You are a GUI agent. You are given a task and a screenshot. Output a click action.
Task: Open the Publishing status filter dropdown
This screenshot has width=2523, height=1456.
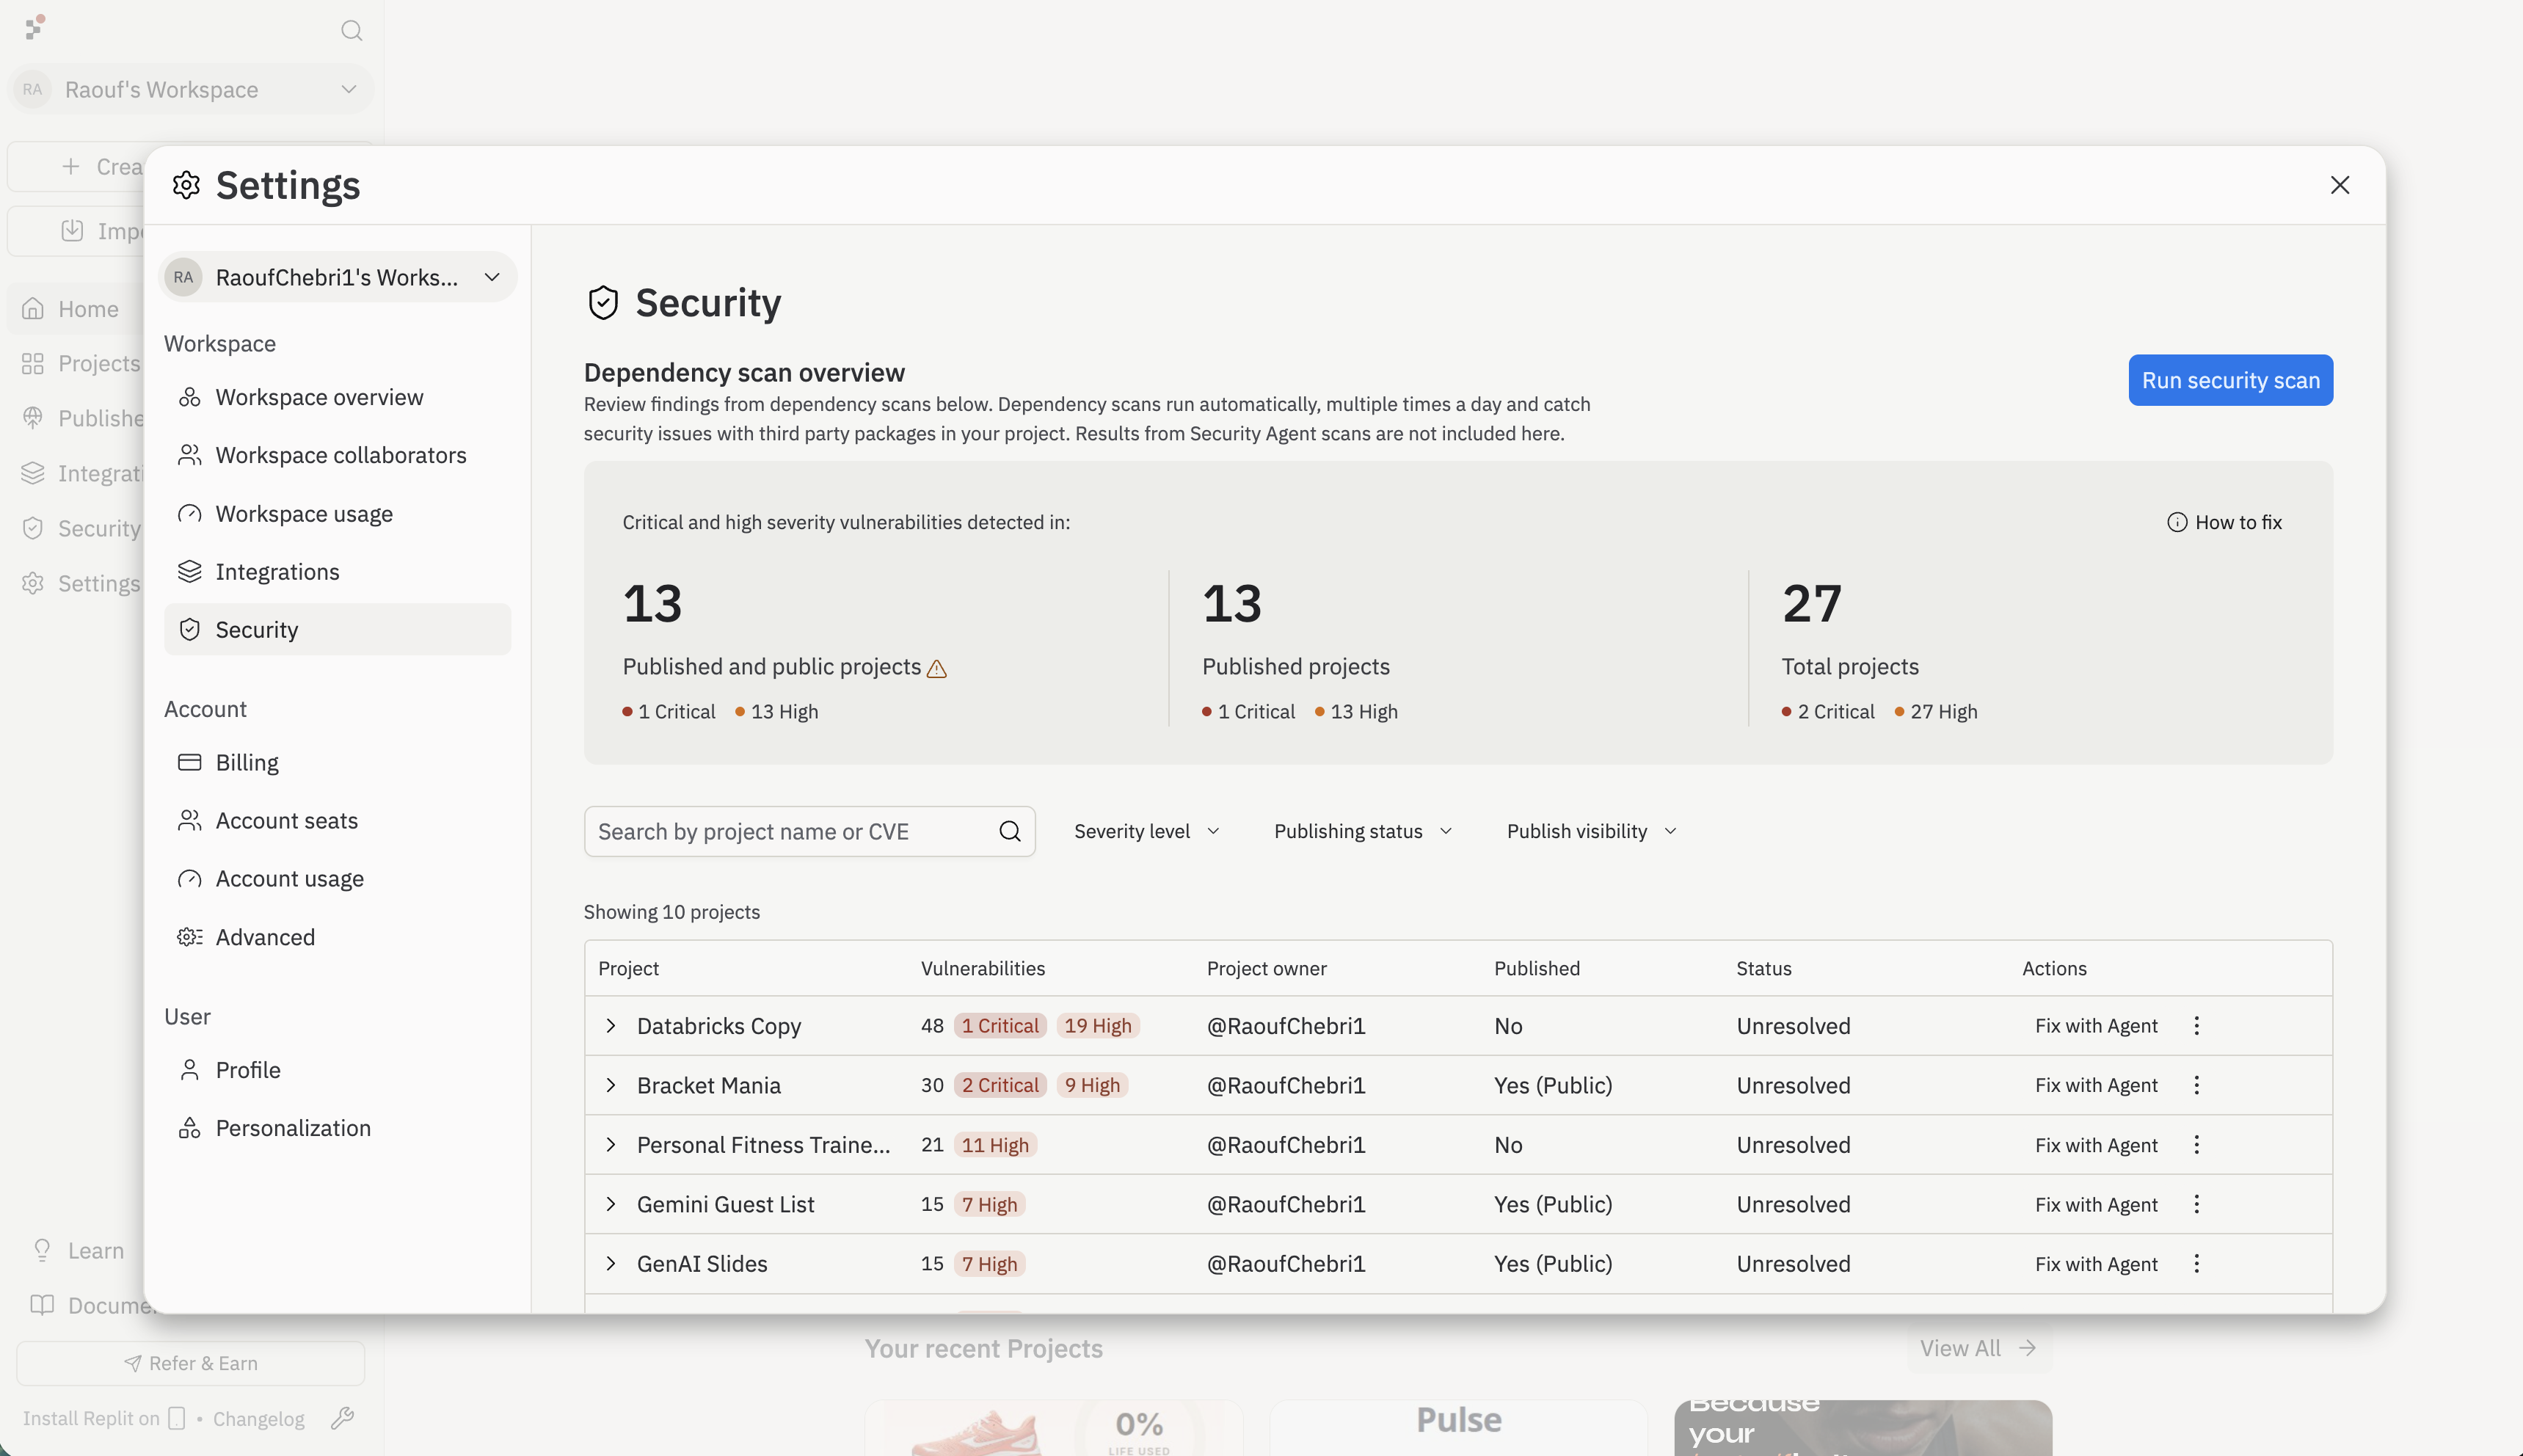click(x=1362, y=831)
